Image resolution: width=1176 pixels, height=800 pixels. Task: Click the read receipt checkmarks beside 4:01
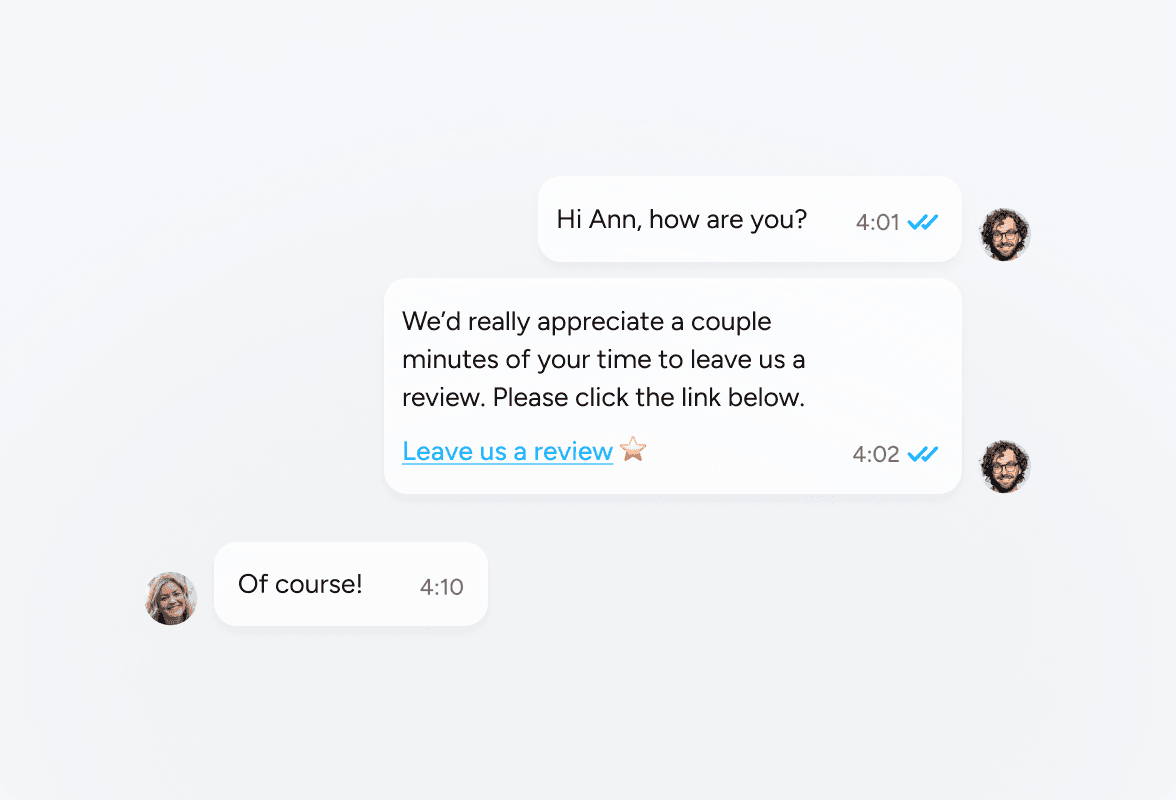(922, 222)
